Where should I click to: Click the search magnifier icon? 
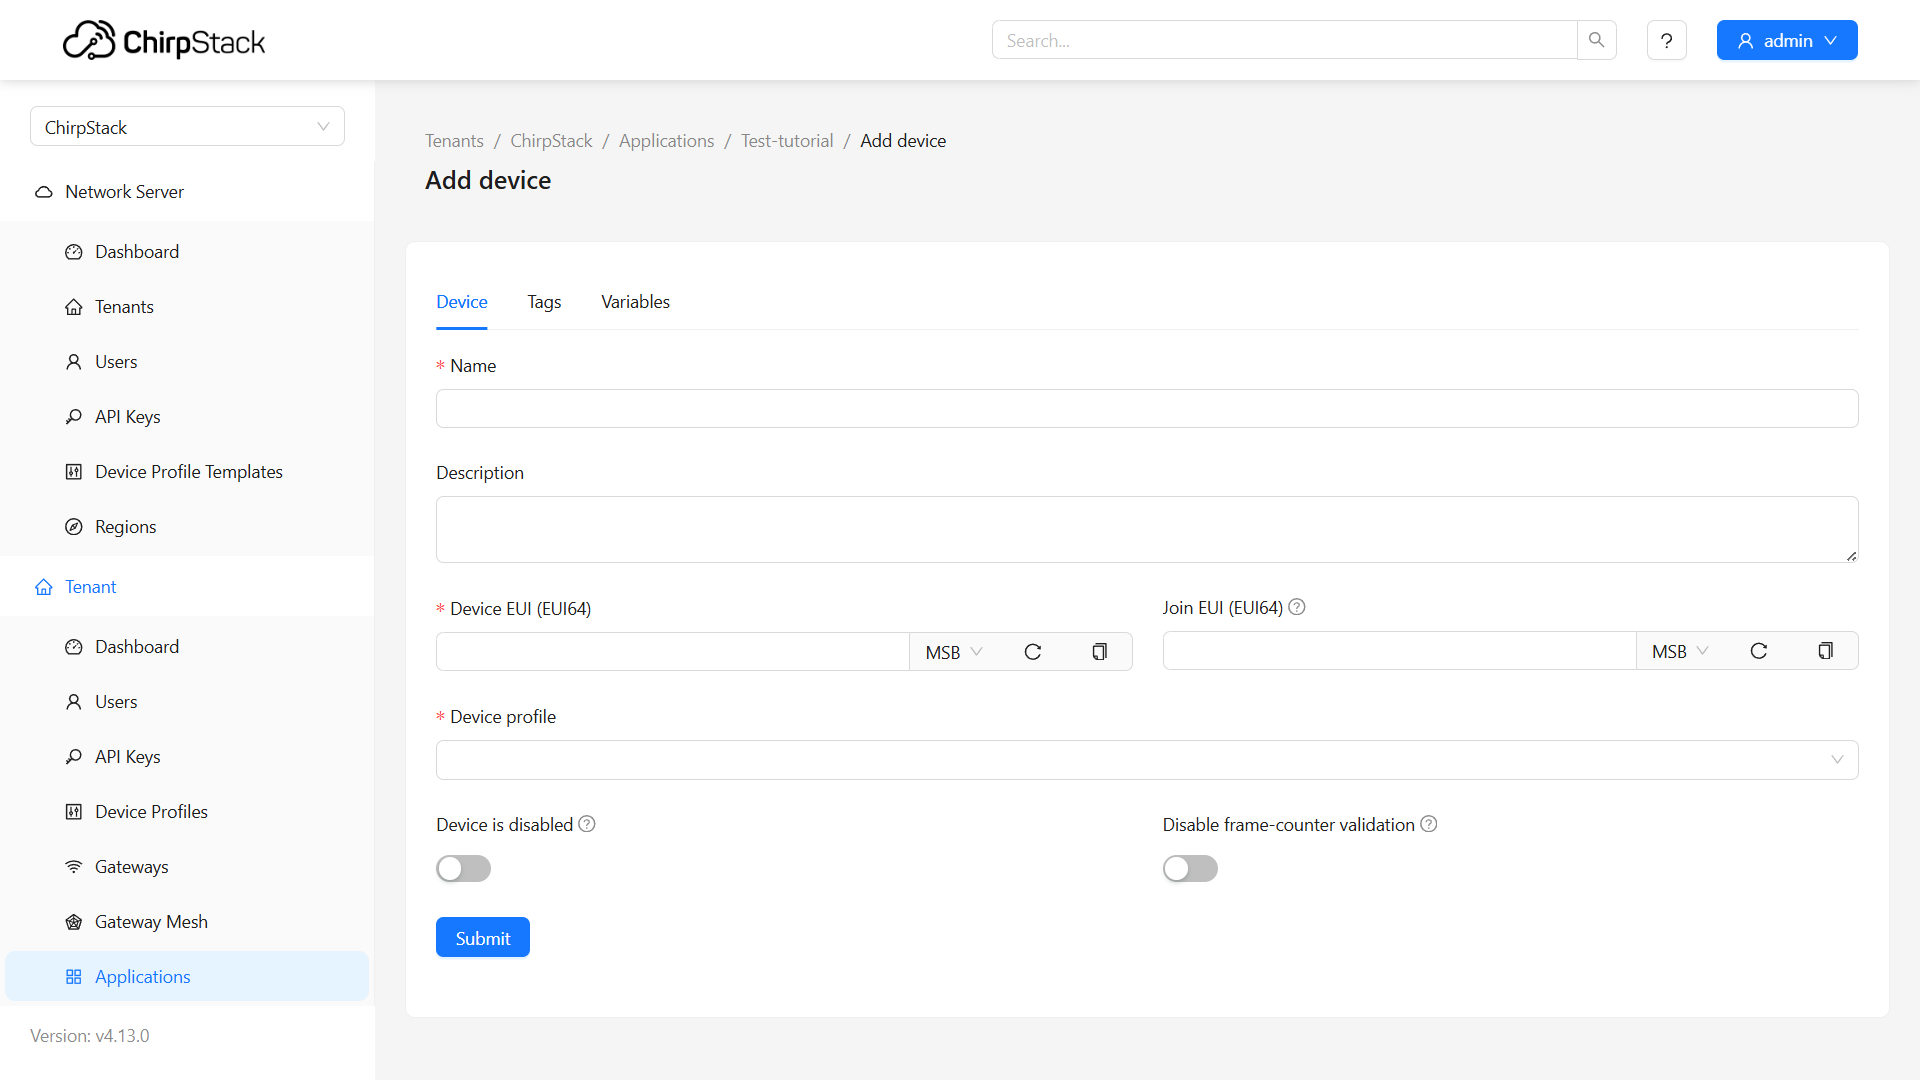tap(1596, 40)
